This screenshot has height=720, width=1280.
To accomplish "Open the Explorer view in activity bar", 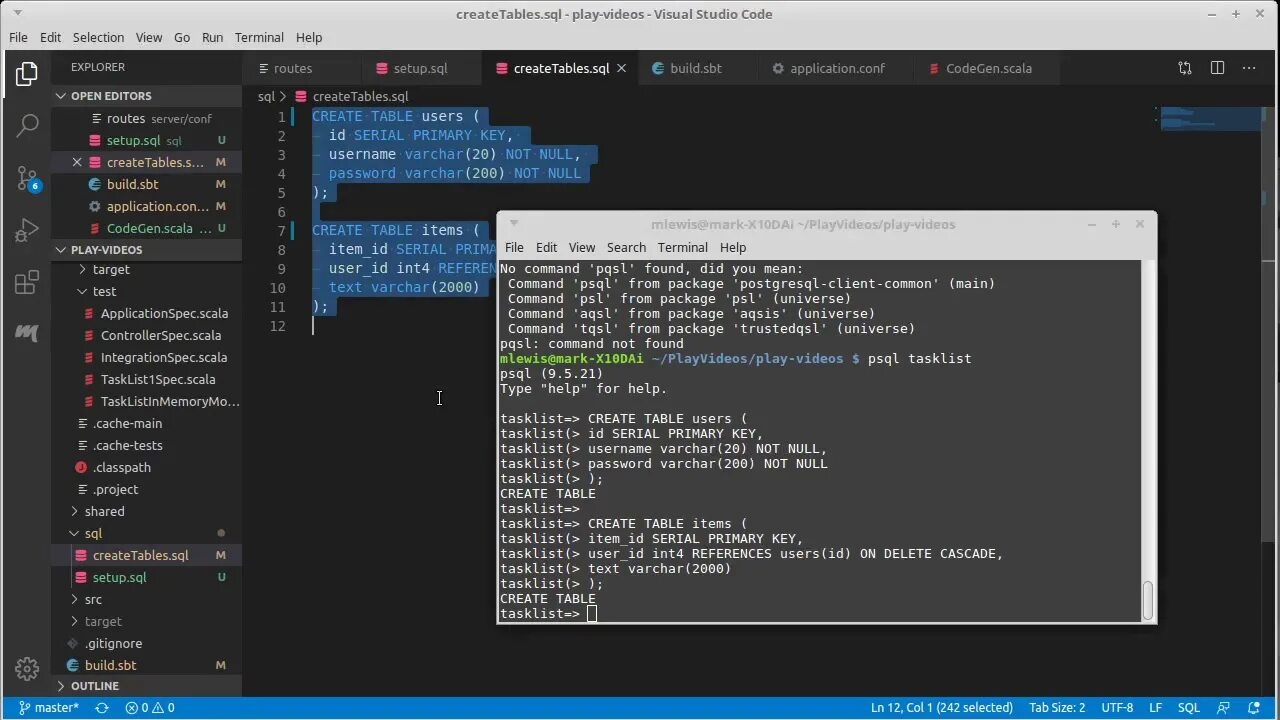I will pyautogui.click(x=27, y=73).
